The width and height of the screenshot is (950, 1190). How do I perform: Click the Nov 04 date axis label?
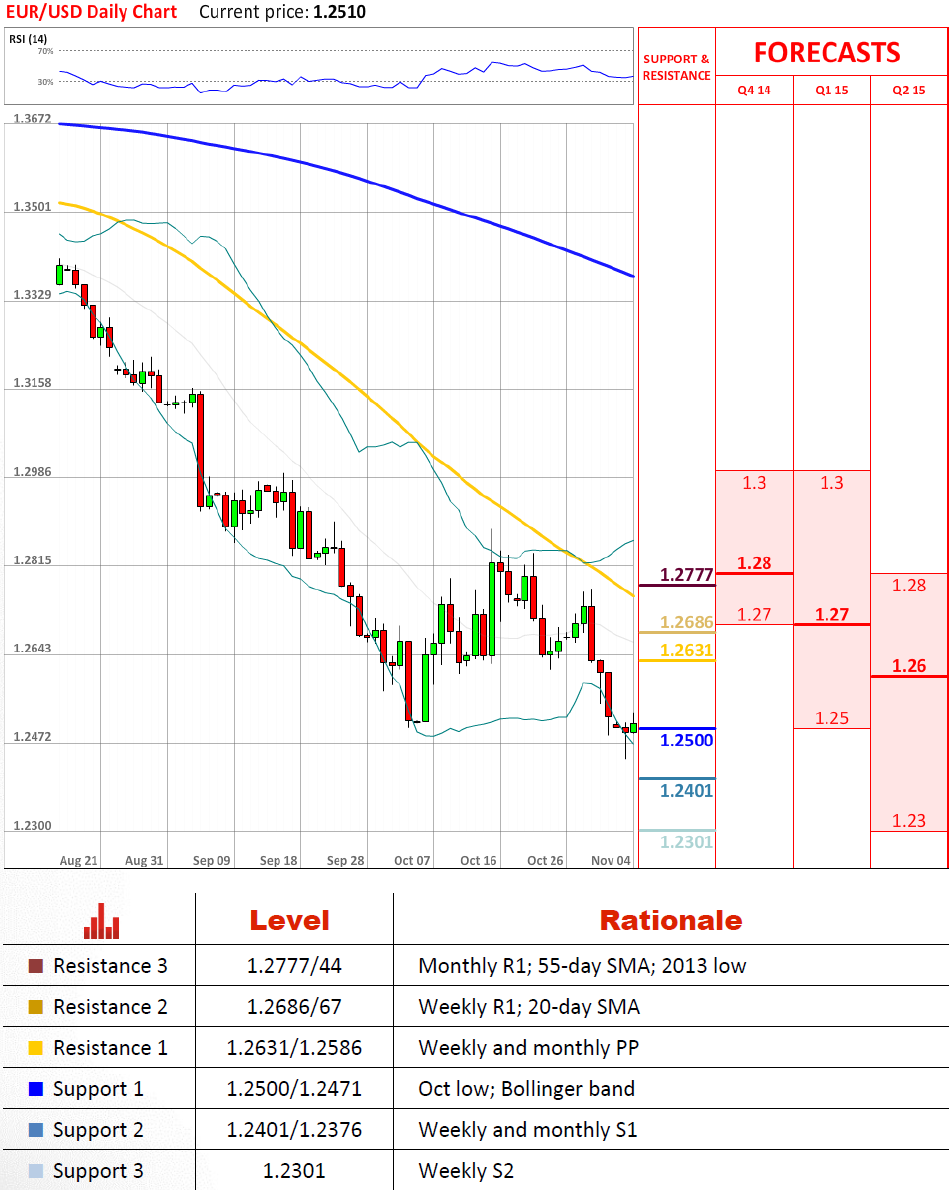pyautogui.click(x=611, y=861)
